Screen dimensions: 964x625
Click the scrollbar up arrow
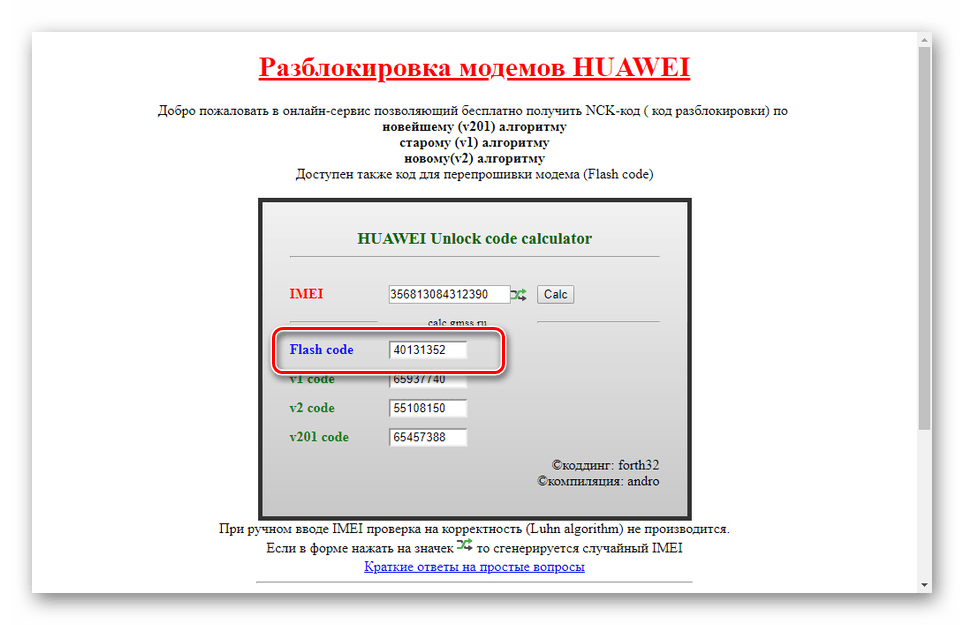(x=924, y=40)
